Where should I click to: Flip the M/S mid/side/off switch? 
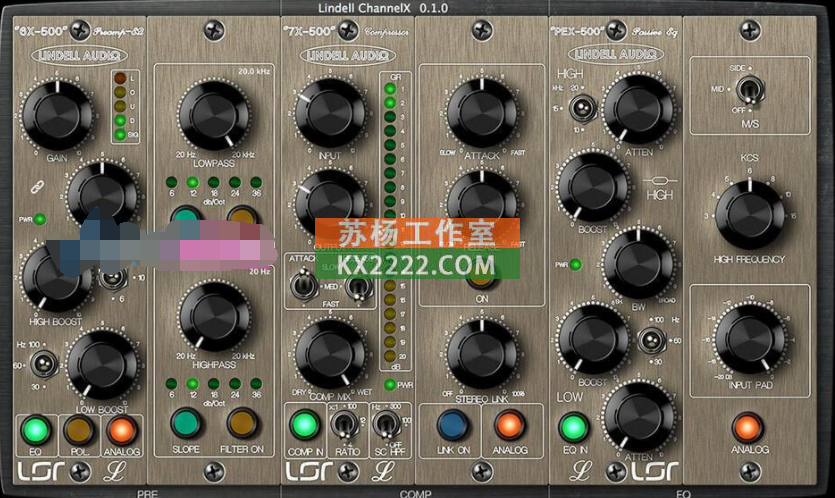pyautogui.click(x=750, y=91)
